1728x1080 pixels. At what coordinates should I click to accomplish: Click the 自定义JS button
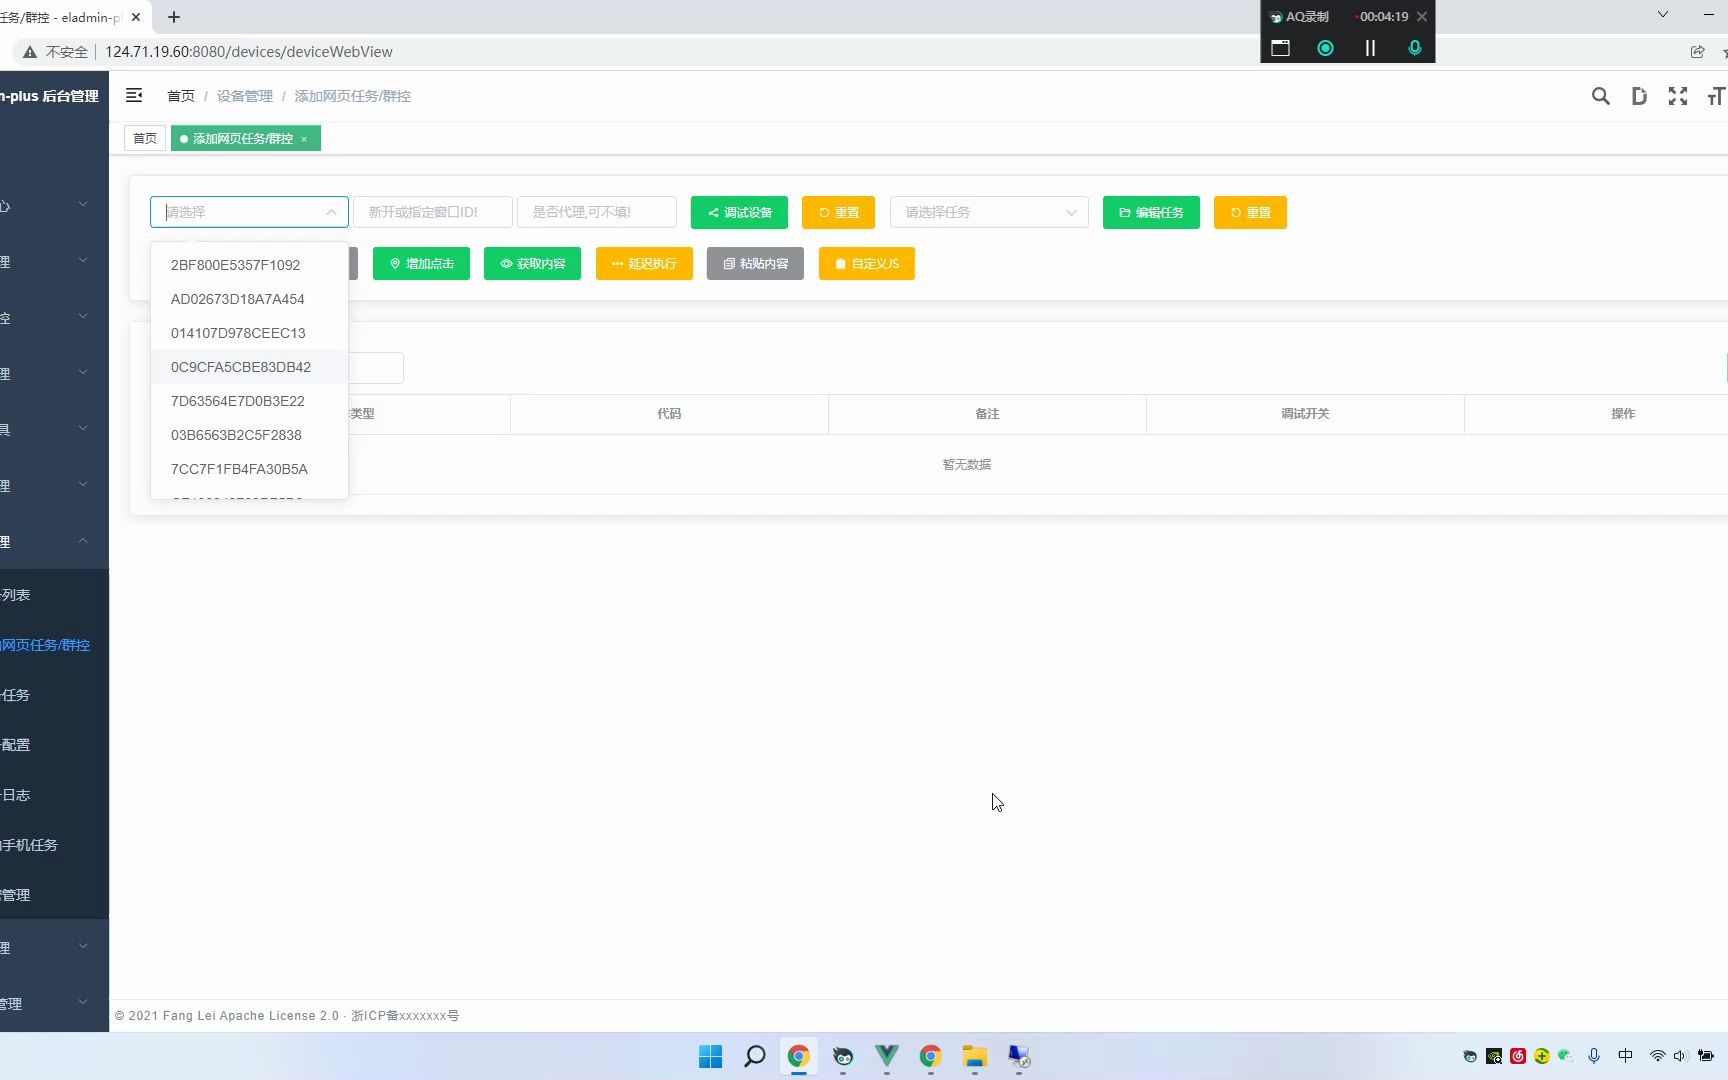pos(866,263)
